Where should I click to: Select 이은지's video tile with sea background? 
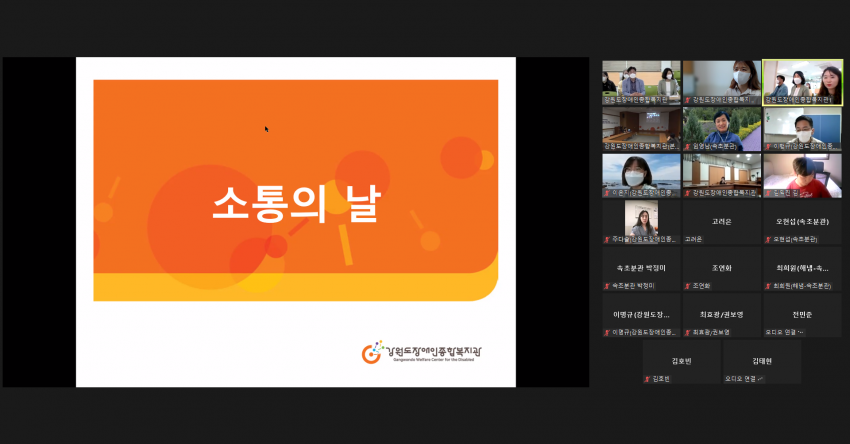click(x=641, y=176)
